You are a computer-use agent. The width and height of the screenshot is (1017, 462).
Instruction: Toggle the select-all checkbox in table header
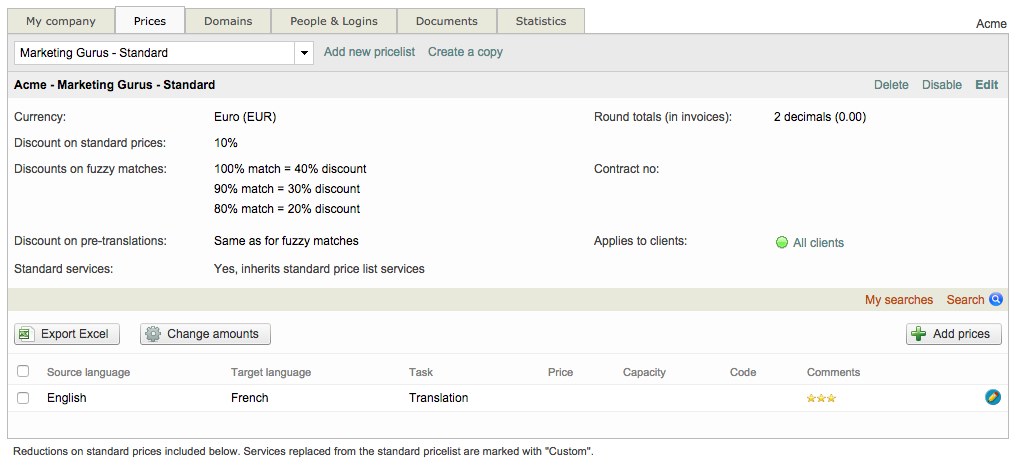point(23,372)
